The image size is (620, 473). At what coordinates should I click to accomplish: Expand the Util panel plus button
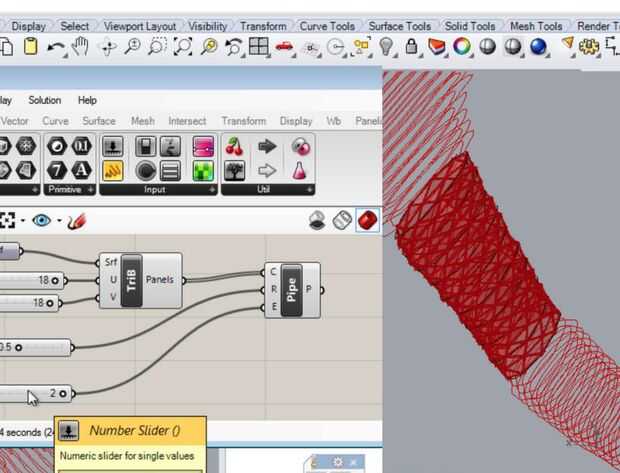[x=310, y=190]
